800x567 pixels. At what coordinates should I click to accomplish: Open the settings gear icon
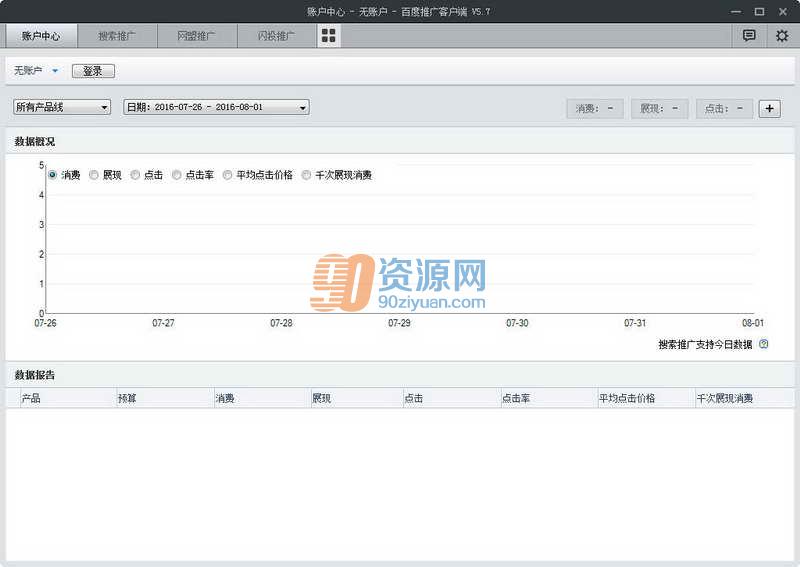pyautogui.click(x=782, y=36)
